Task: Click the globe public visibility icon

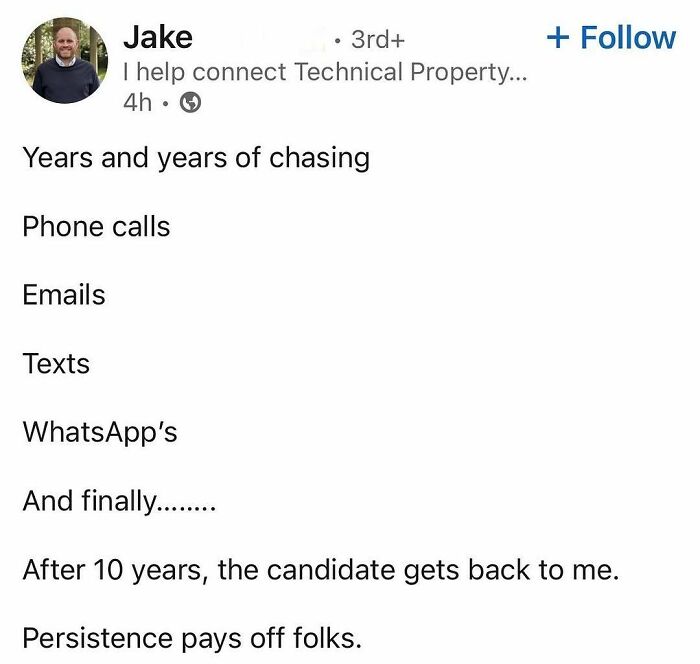Action: point(190,103)
